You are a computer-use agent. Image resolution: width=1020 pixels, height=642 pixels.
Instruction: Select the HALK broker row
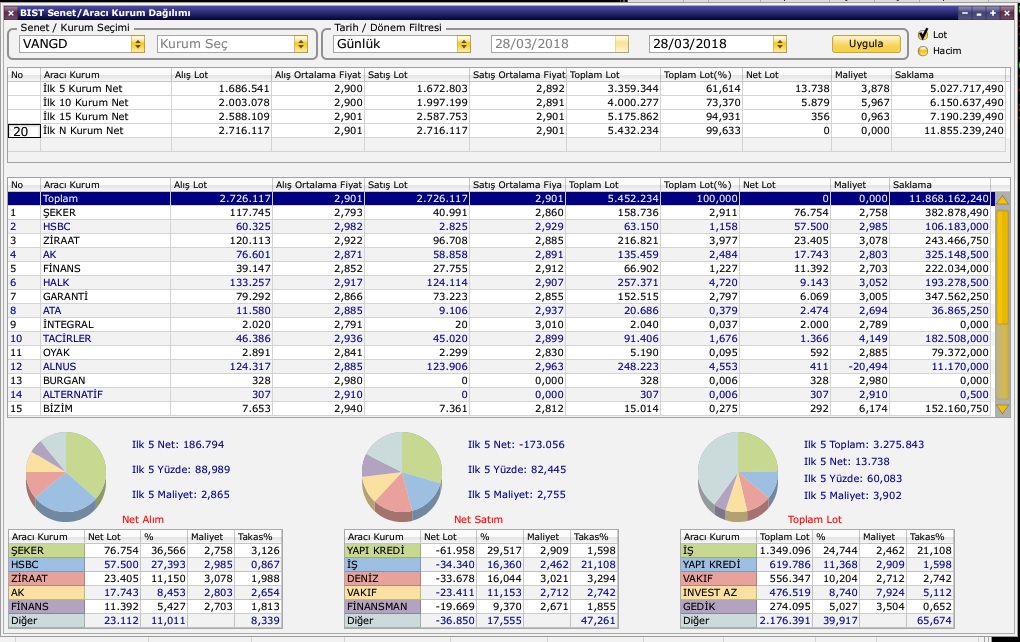tap(500, 282)
